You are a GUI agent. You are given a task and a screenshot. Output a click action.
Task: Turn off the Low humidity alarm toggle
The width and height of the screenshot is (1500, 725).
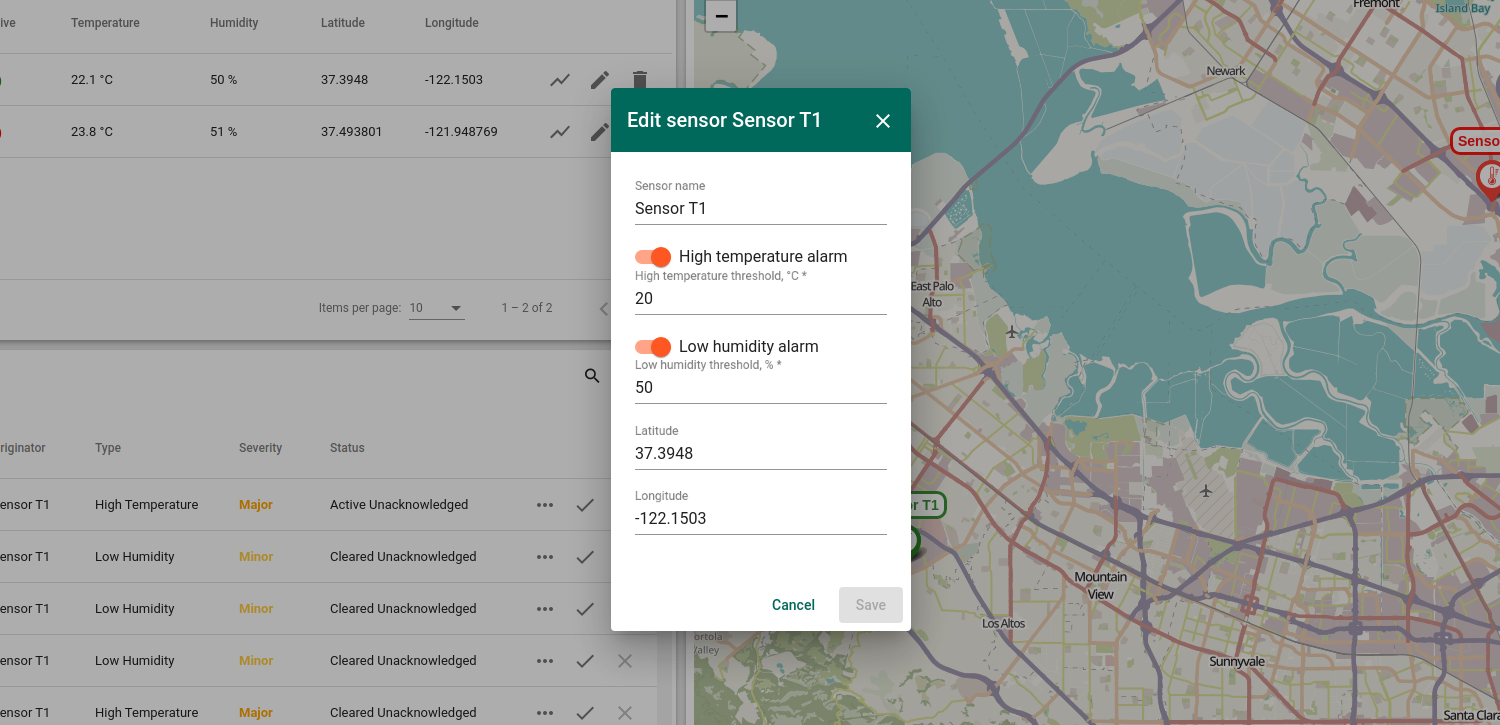(x=653, y=346)
